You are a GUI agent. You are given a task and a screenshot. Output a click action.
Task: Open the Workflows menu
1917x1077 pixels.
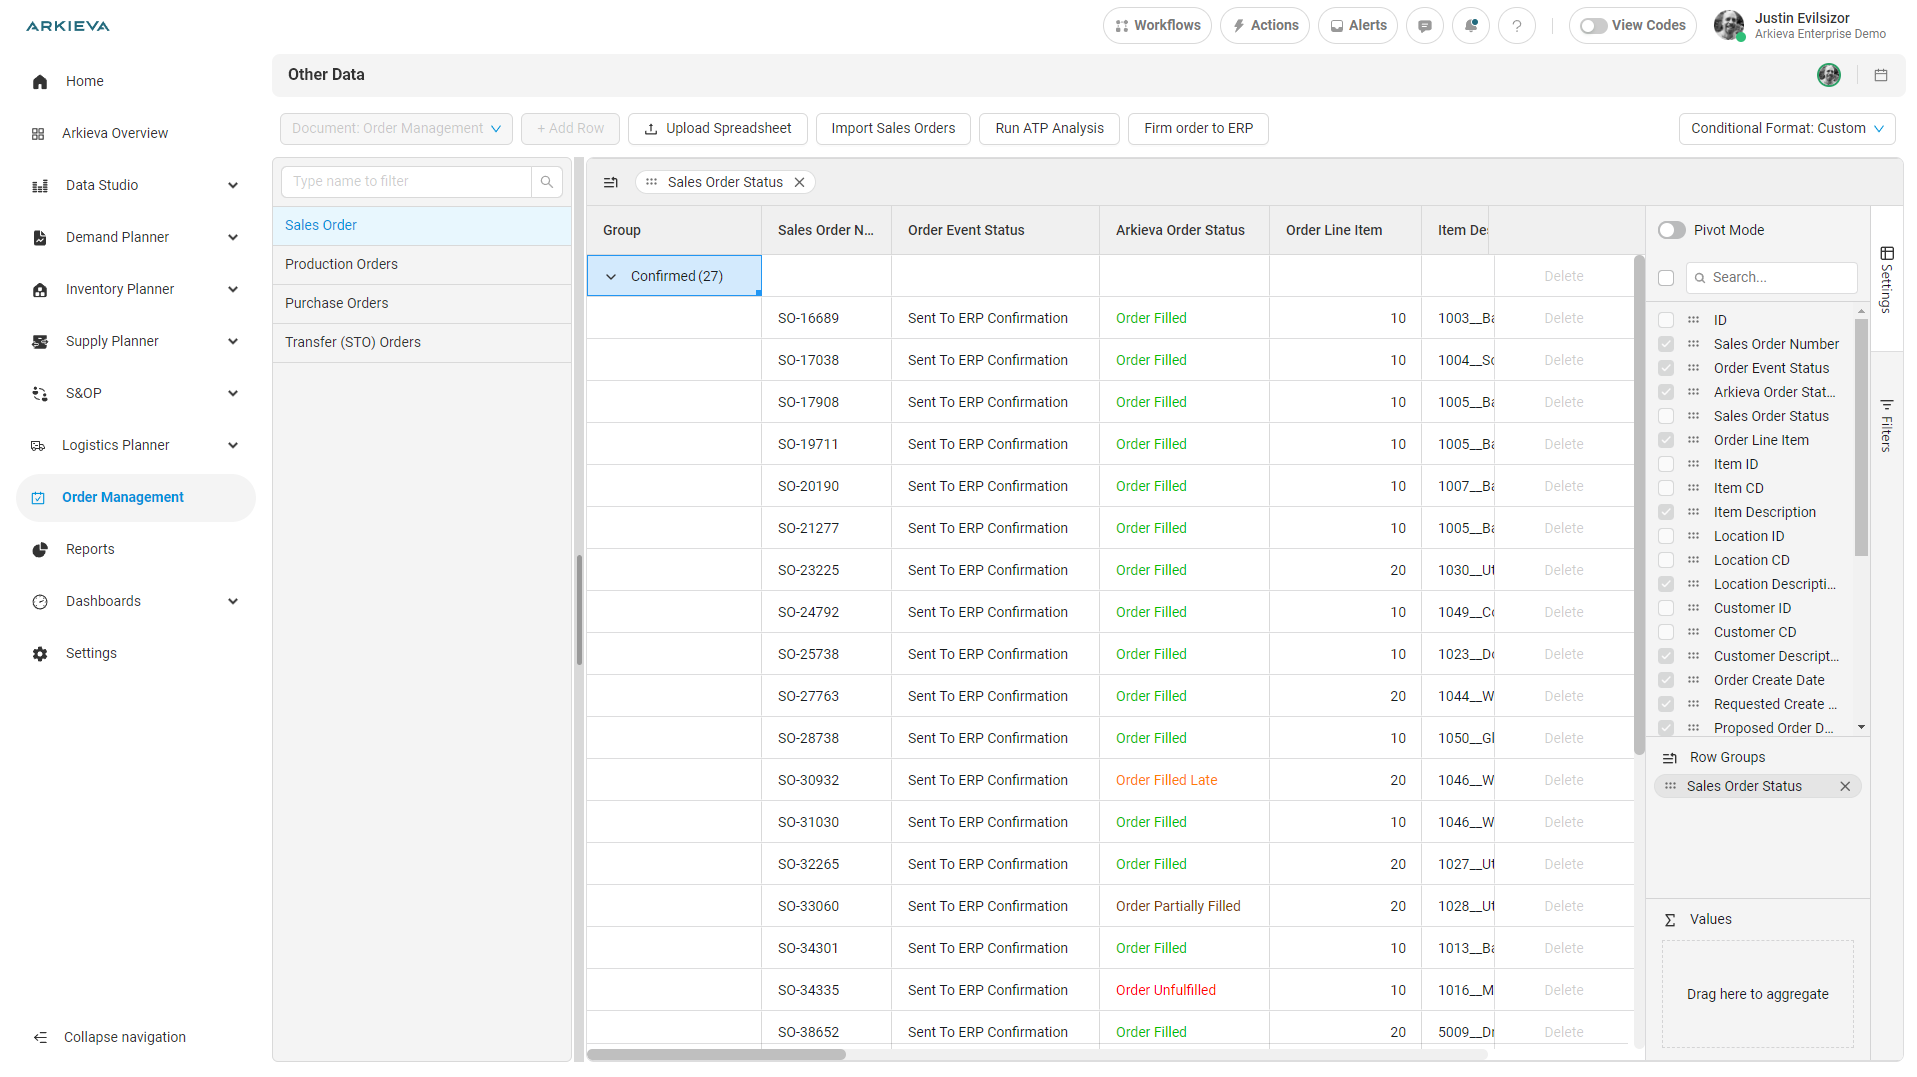pyautogui.click(x=1156, y=25)
